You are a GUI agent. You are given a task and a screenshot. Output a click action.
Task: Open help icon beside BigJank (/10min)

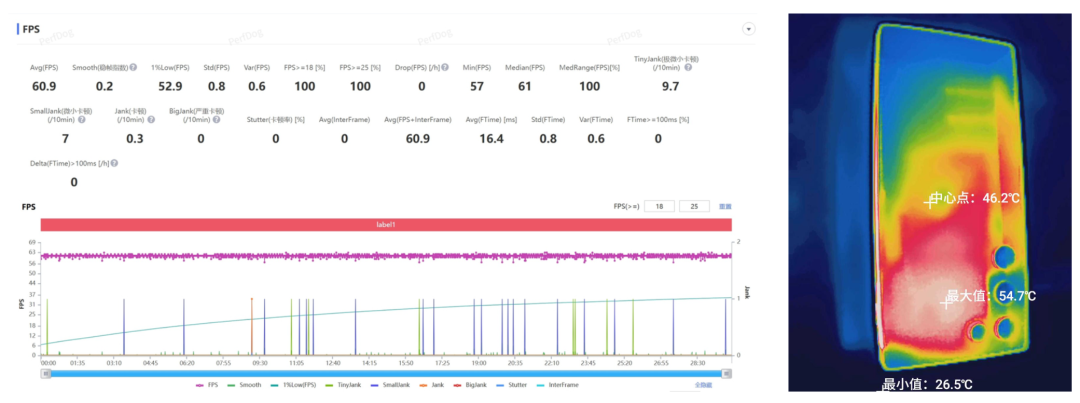(218, 119)
